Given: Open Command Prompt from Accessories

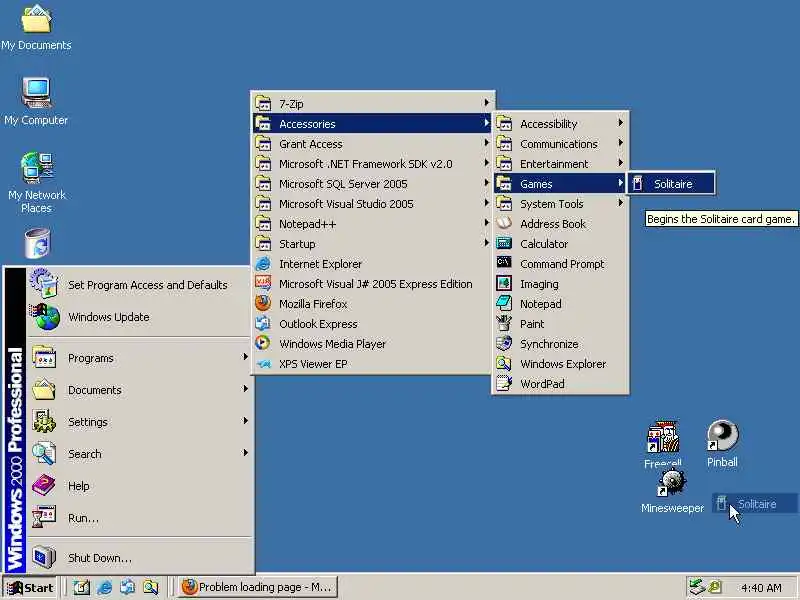Looking at the screenshot, I should pos(560,264).
